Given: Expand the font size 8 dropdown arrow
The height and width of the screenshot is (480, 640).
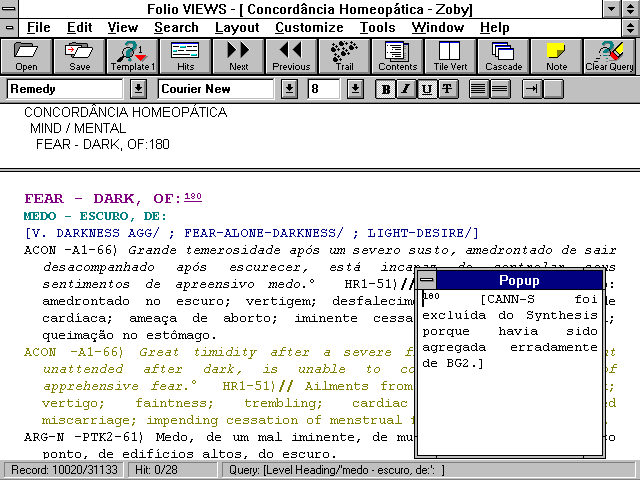Looking at the screenshot, I should tap(356, 89).
